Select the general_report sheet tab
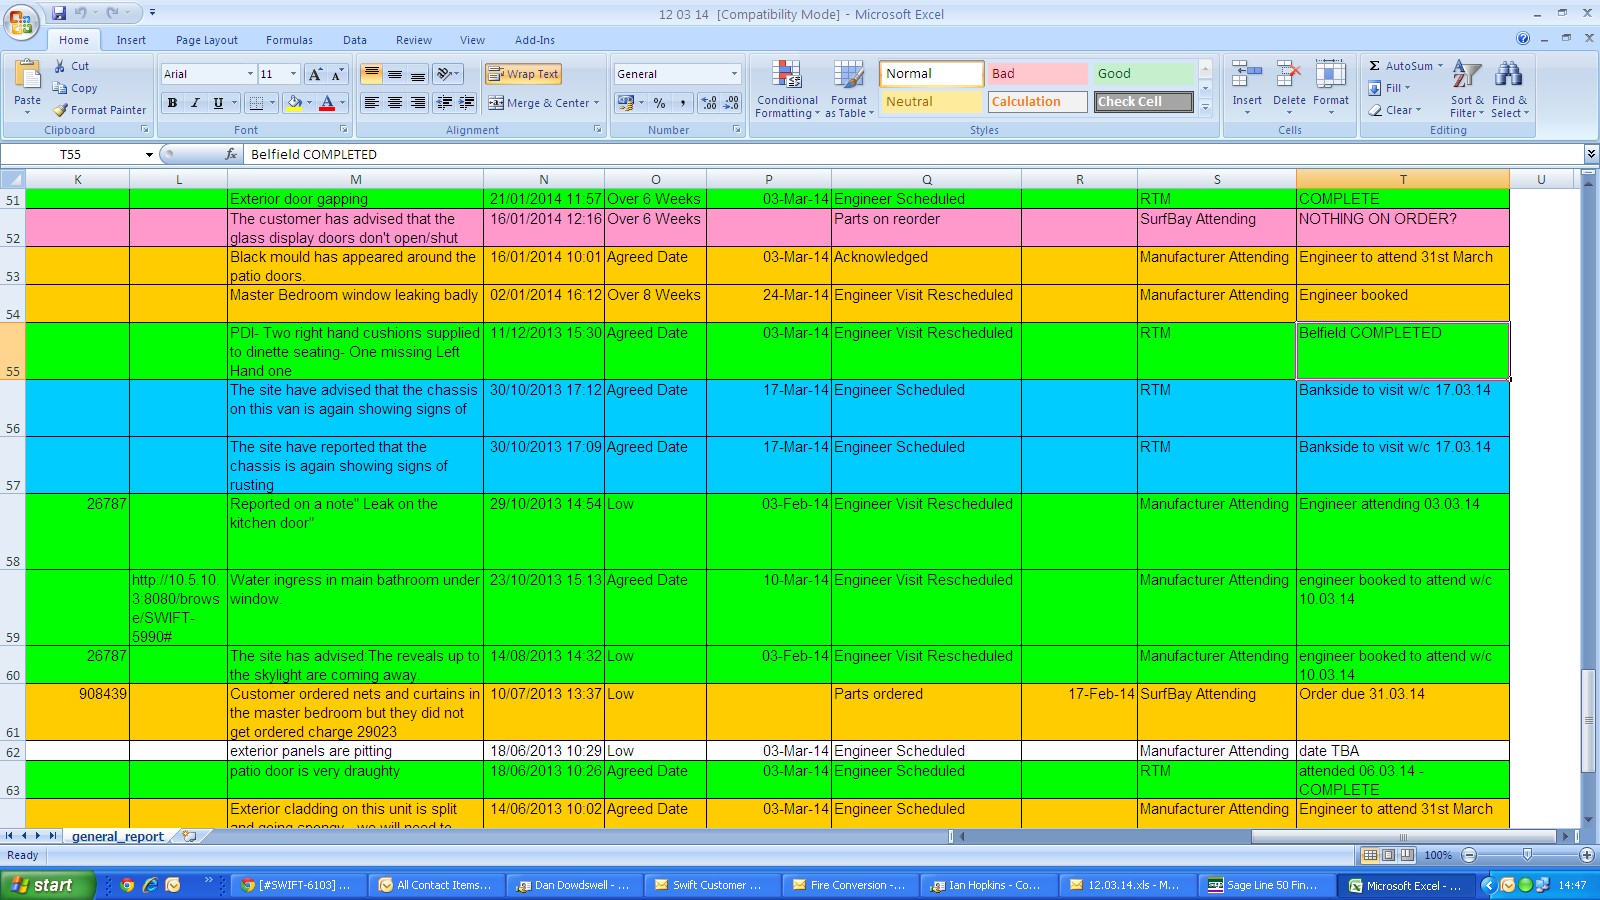 click(x=117, y=836)
